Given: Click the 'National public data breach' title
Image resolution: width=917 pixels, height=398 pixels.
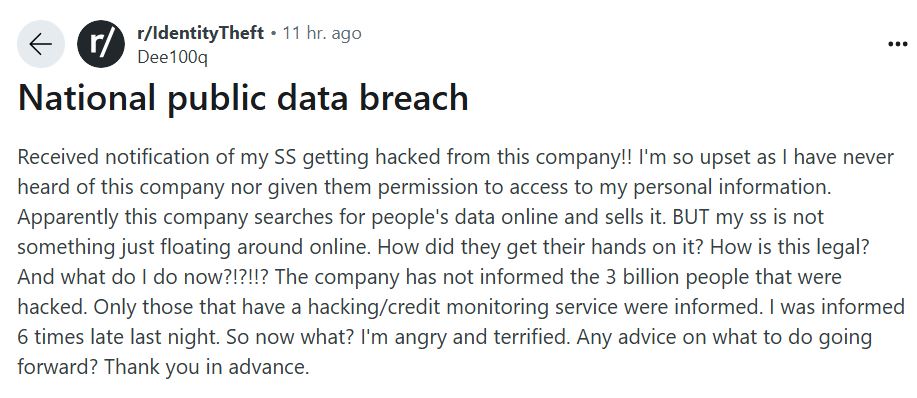Looking at the screenshot, I should click(243, 98).
